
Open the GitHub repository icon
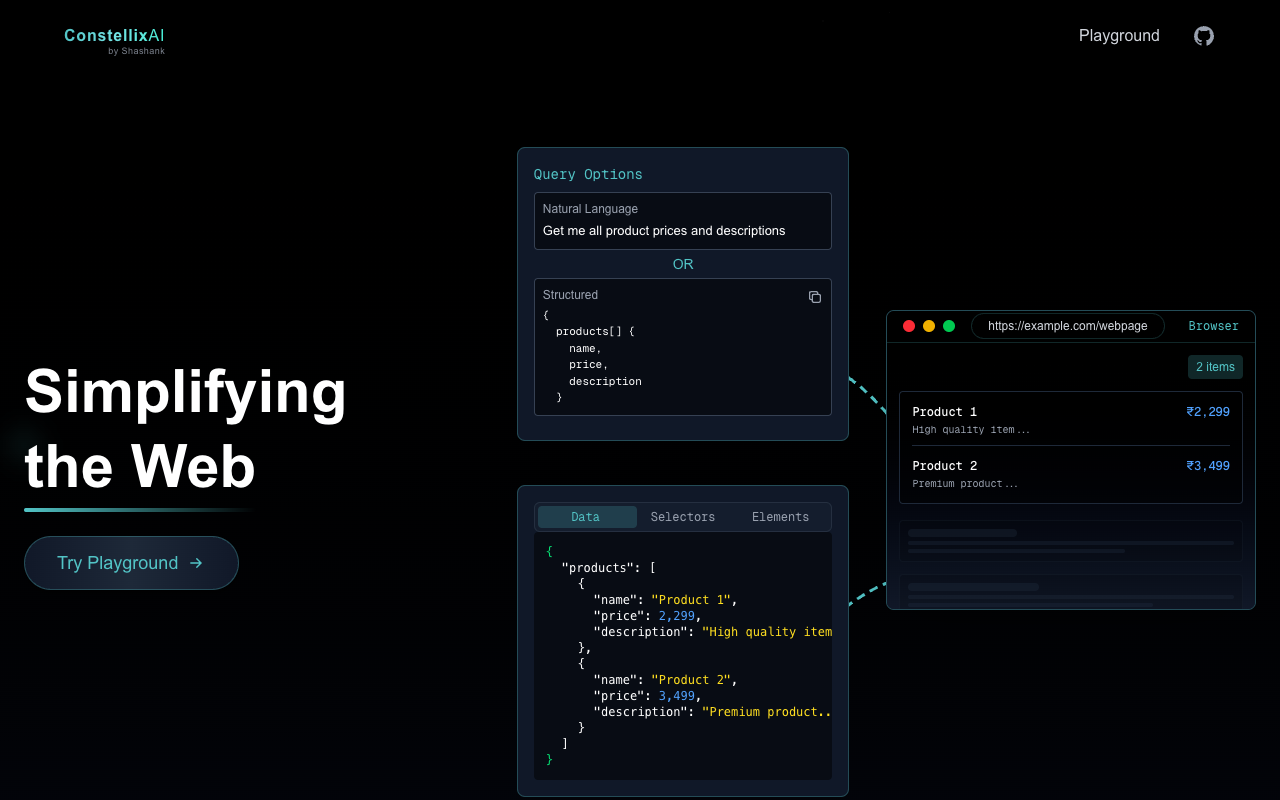pyautogui.click(x=1204, y=36)
